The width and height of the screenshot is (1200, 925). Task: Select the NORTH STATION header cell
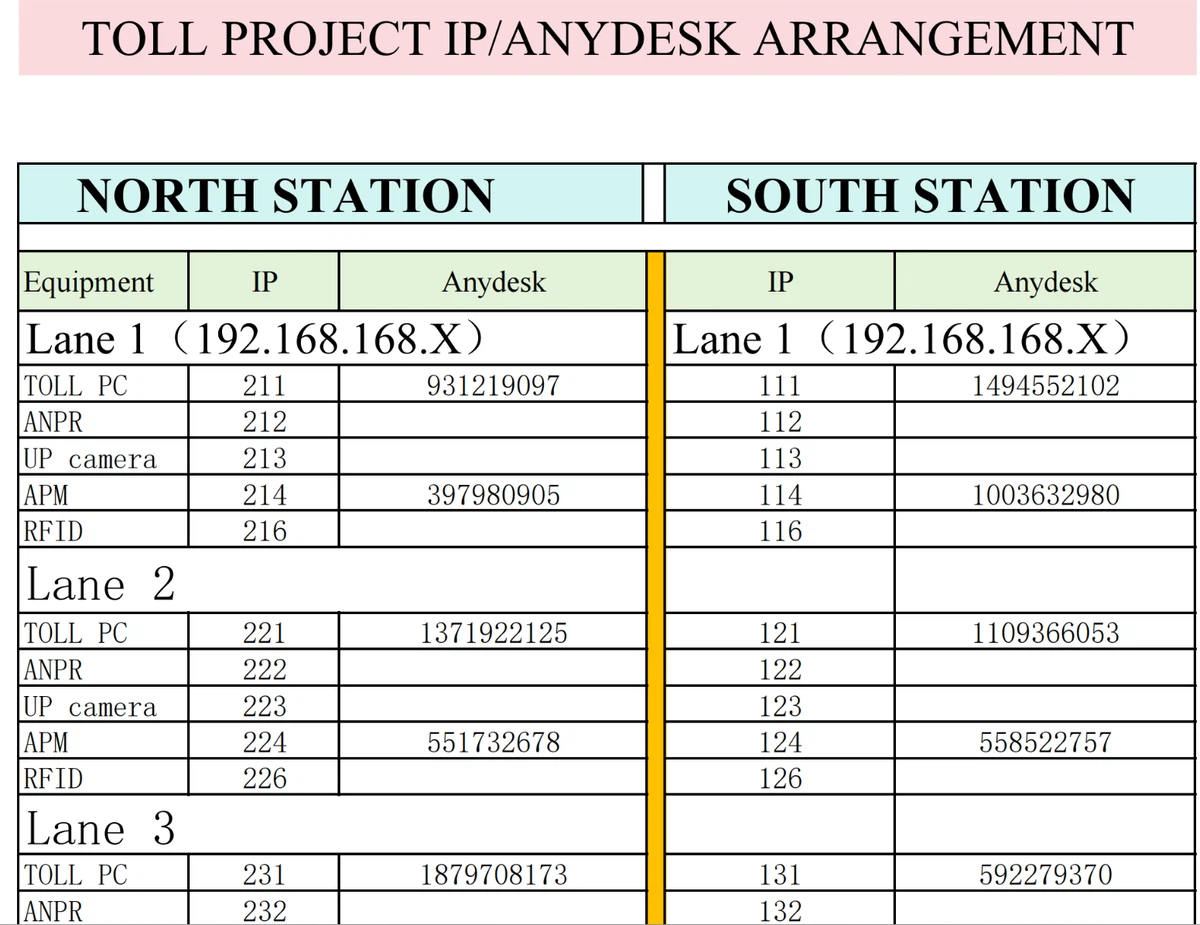pyautogui.click(x=286, y=195)
